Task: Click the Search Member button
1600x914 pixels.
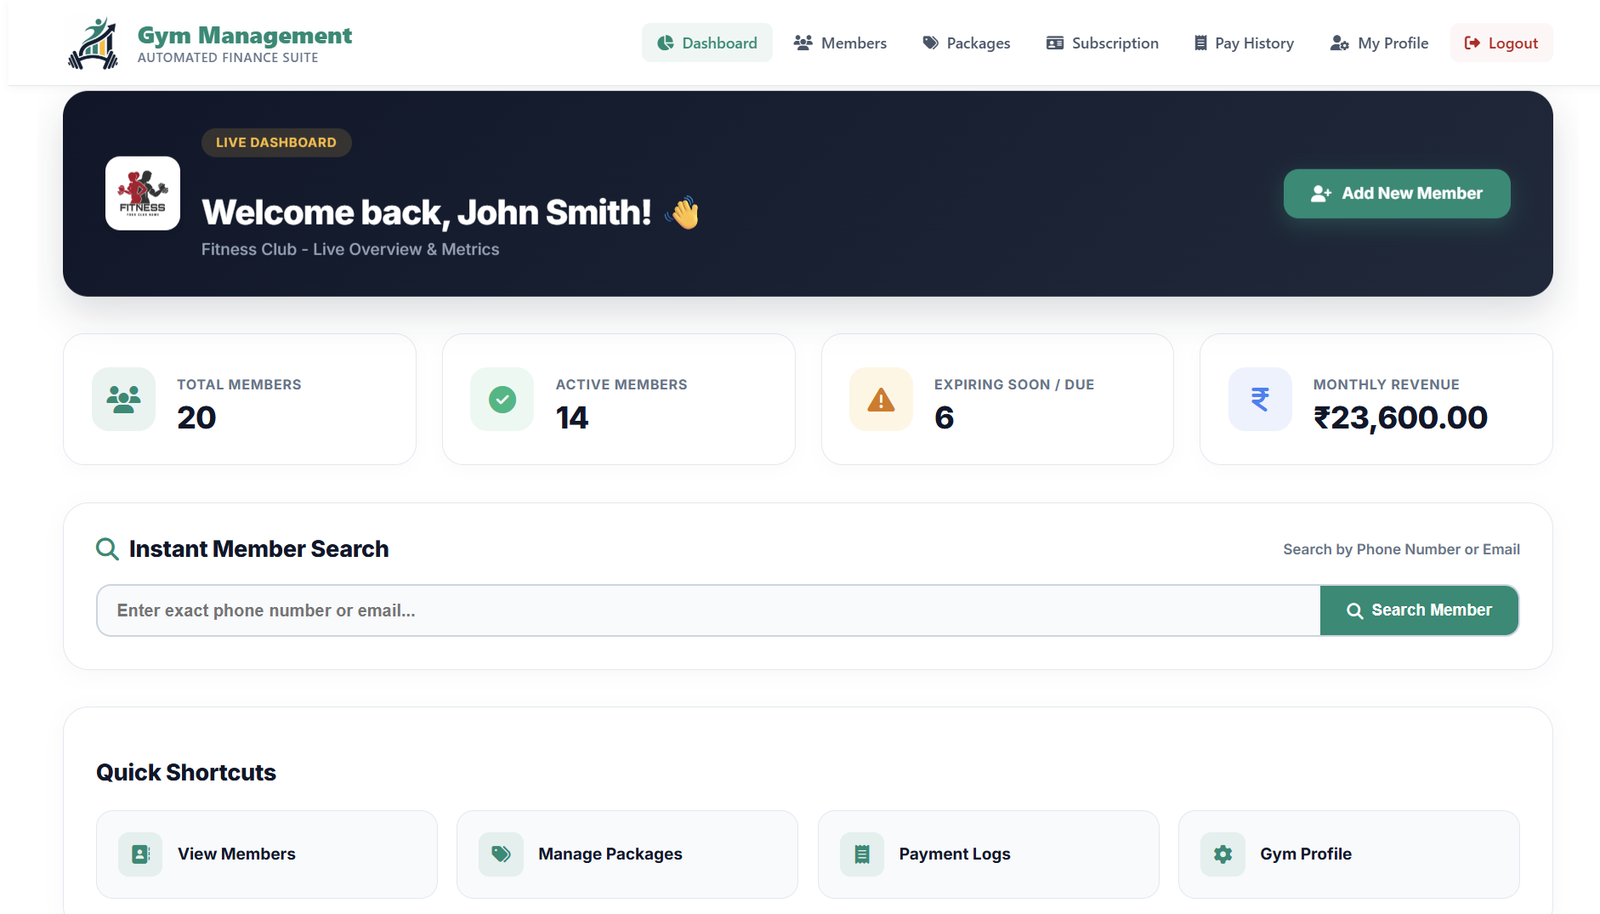Action: click(1419, 610)
